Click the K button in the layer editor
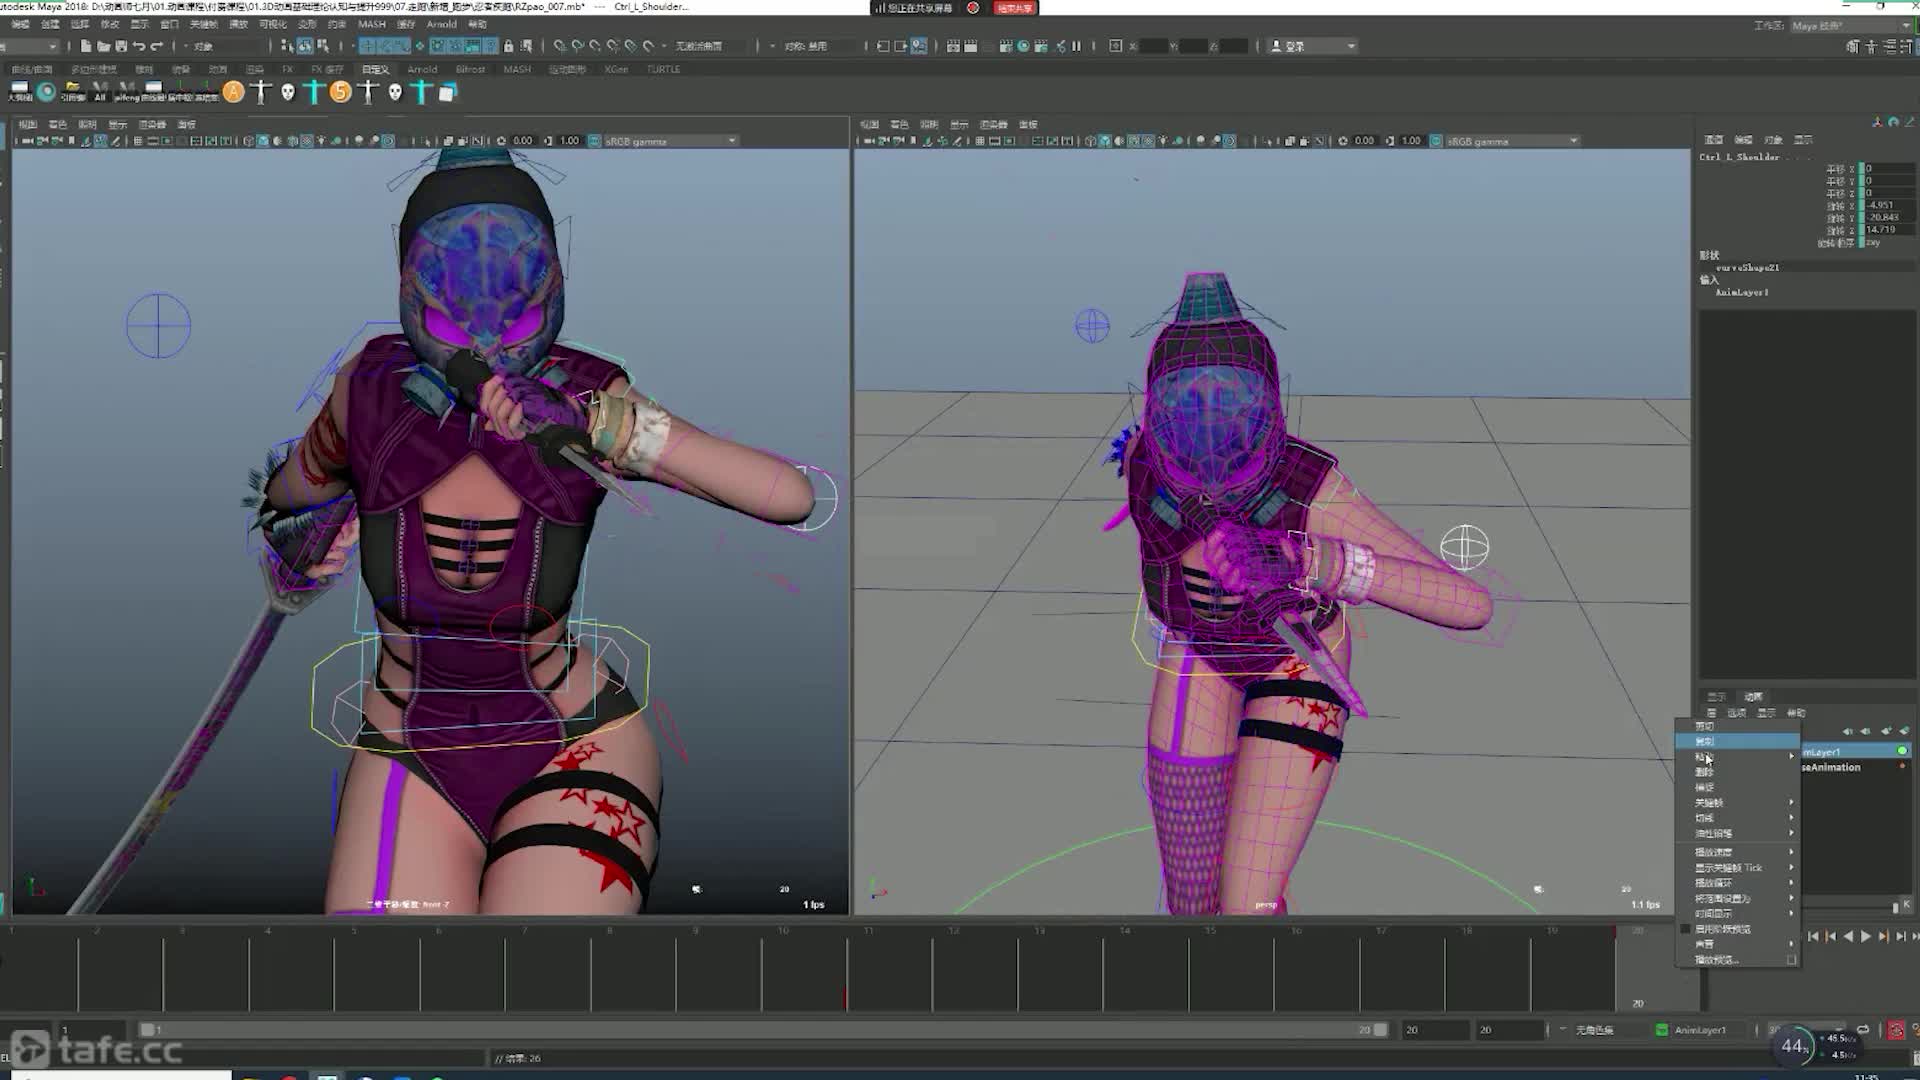The image size is (1920, 1080). (x=1906, y=905)
